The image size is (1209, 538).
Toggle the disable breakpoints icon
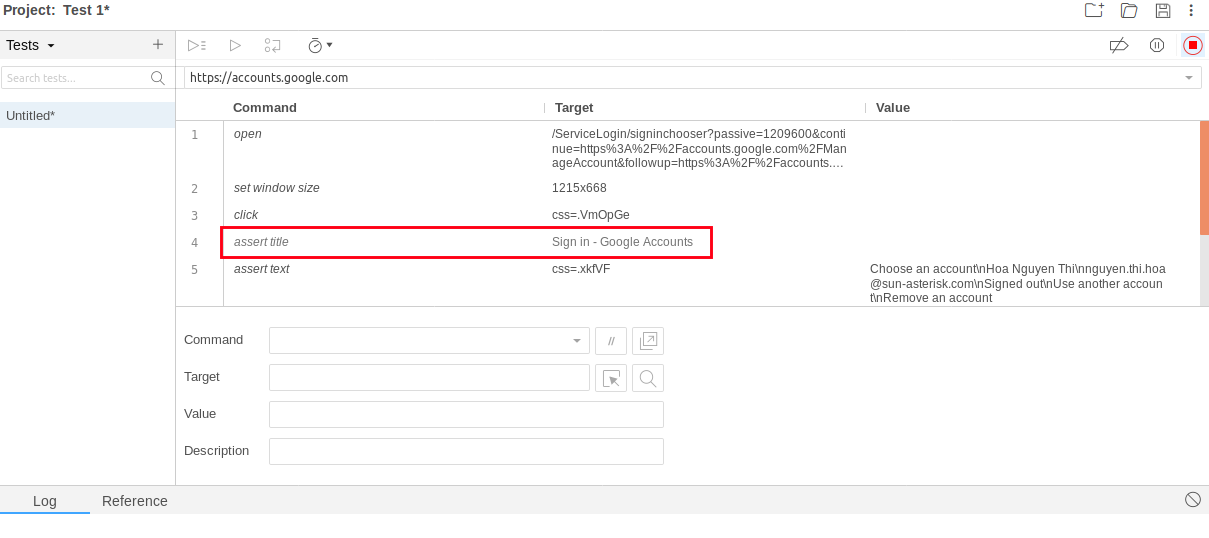pyautogui.click(x=1119, y=45)
